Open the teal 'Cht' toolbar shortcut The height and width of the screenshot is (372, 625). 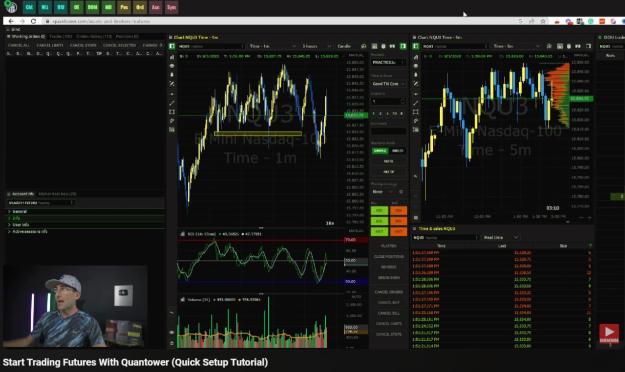click(x=29, y=7)
